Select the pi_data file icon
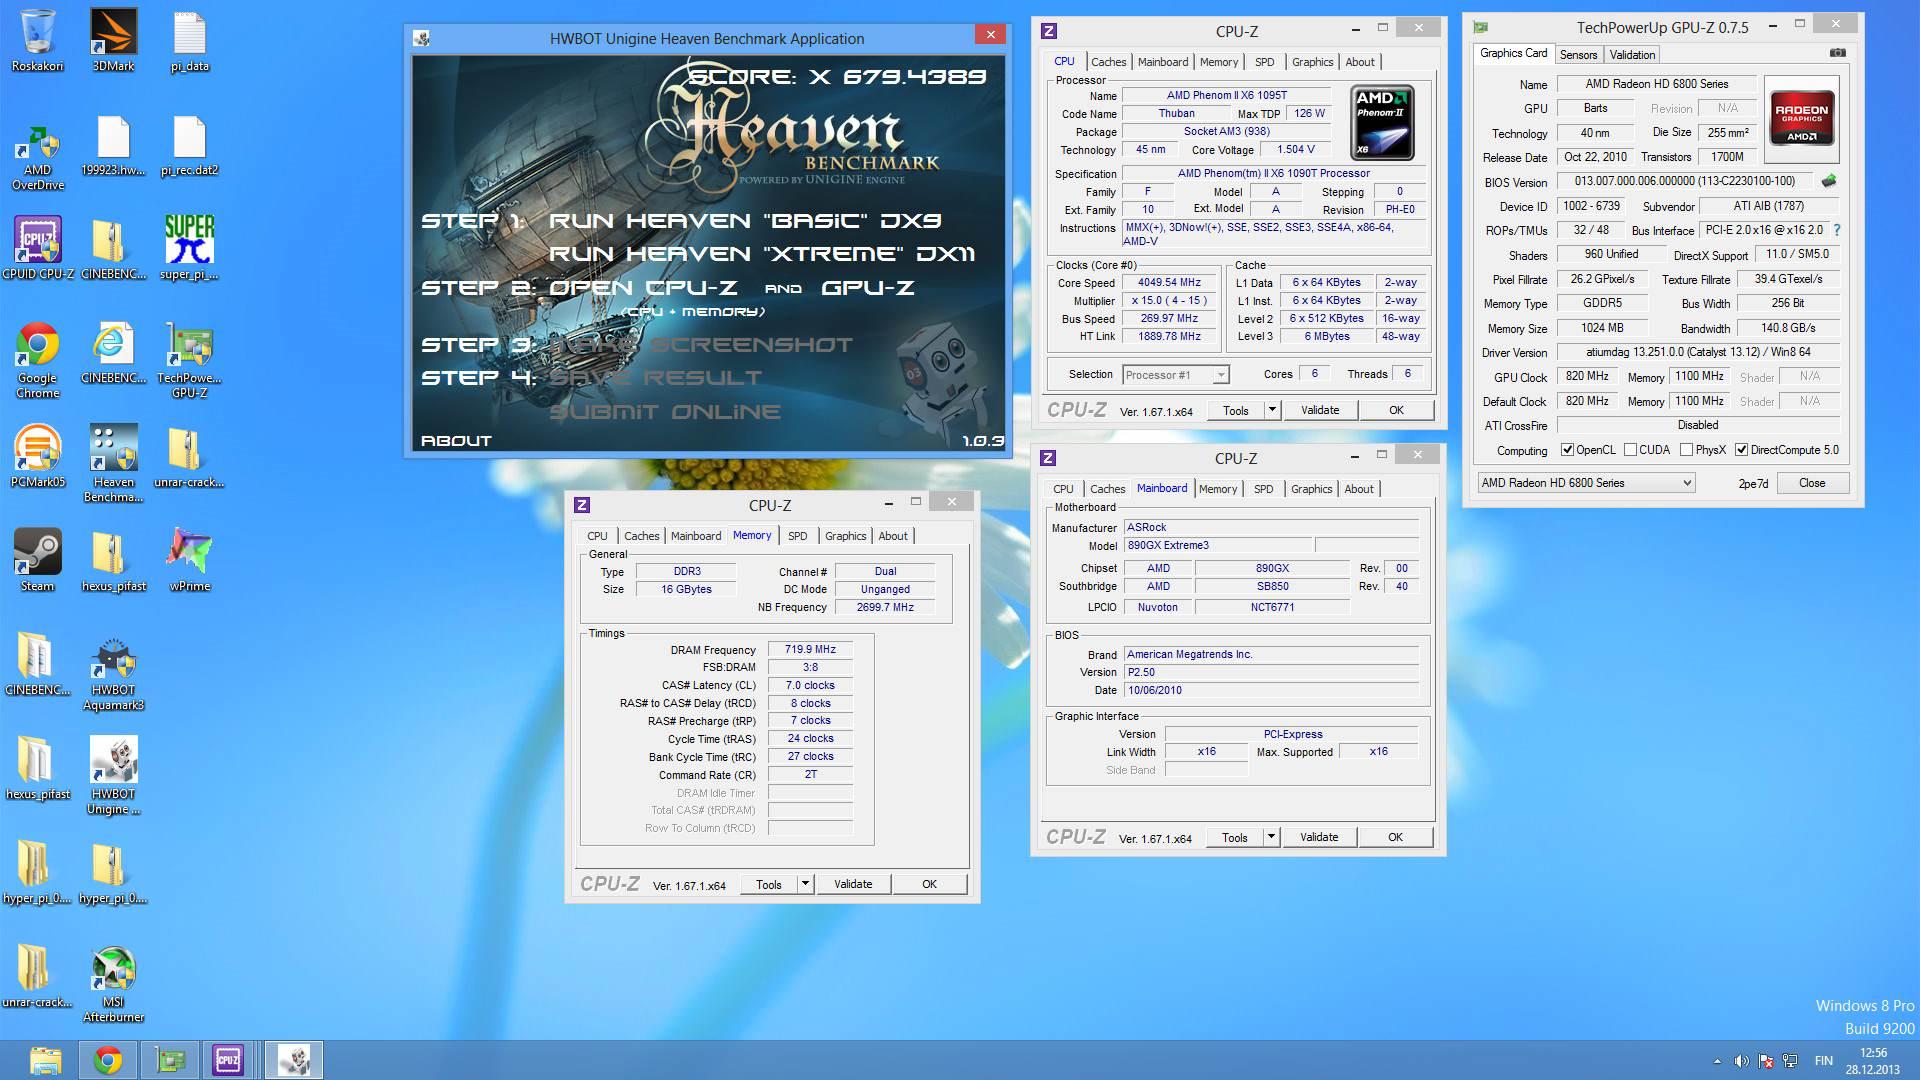 click(x=189, y=40)
